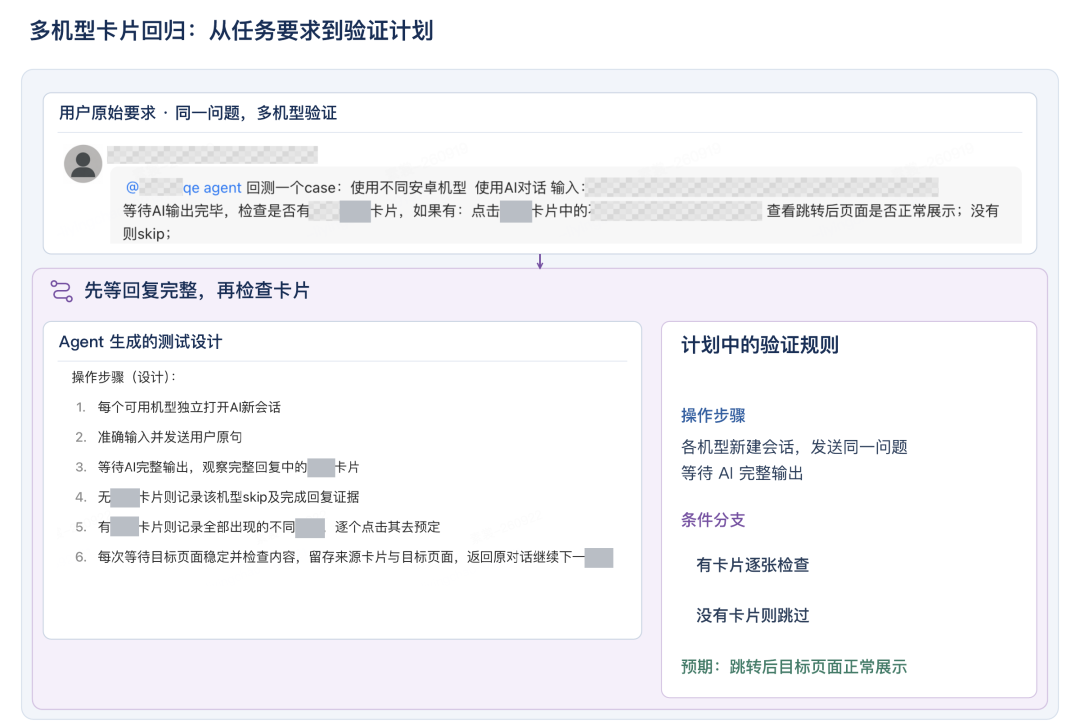Screen dimensions: 1080x726
Task: Click the label 操作步骤（设计）：
Action: (x=124, y=377)
